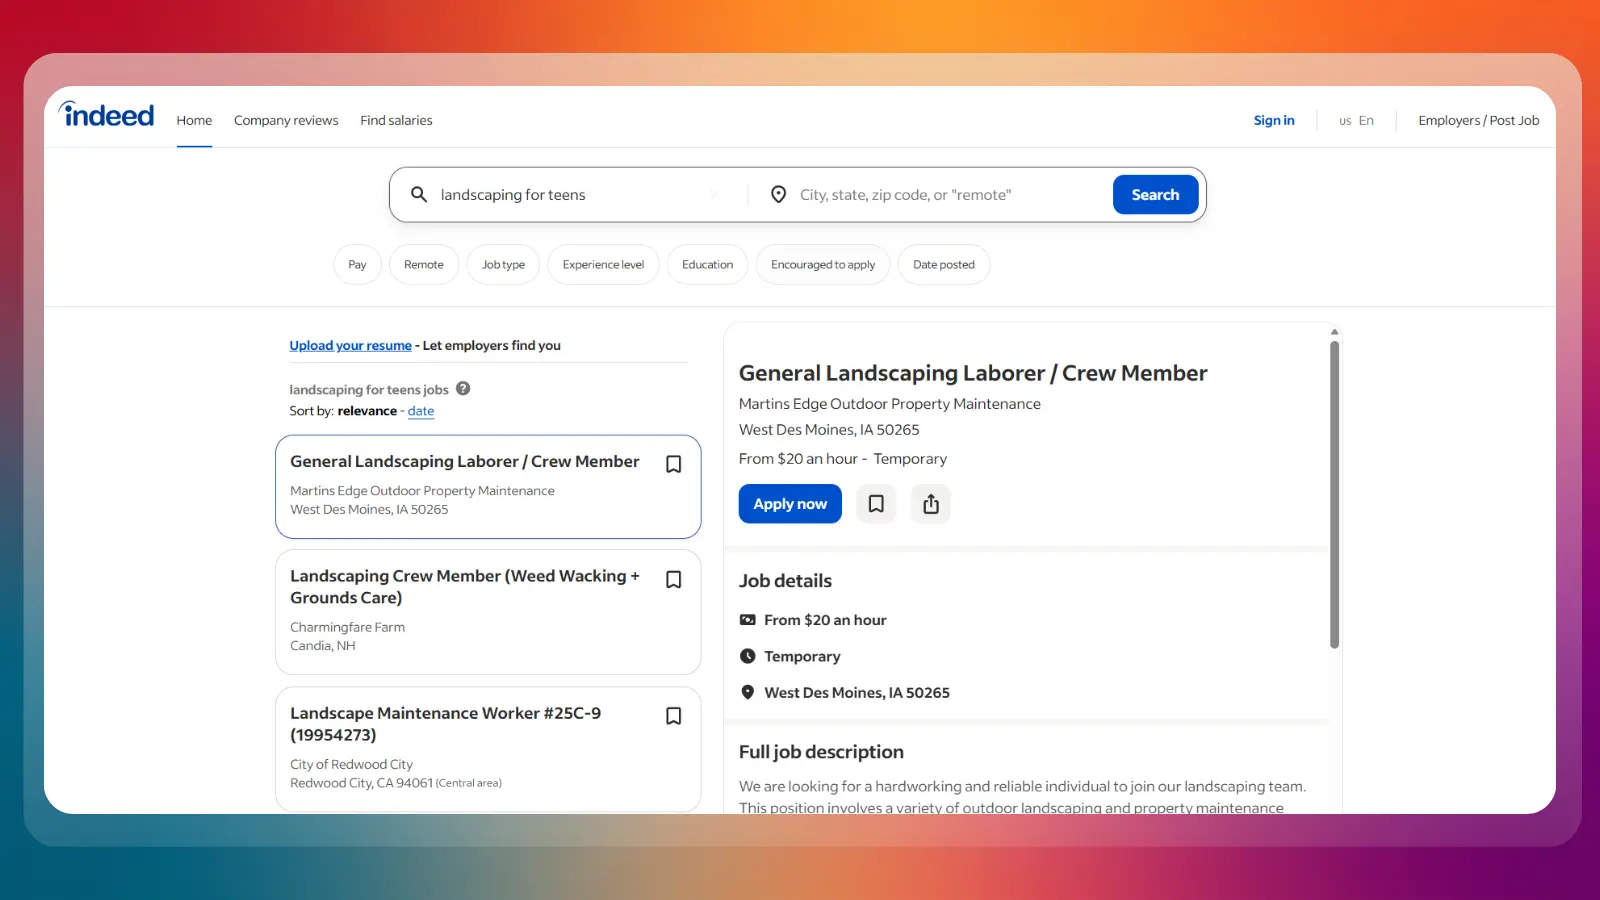Expand the Experience level filter

click(603, 265)
